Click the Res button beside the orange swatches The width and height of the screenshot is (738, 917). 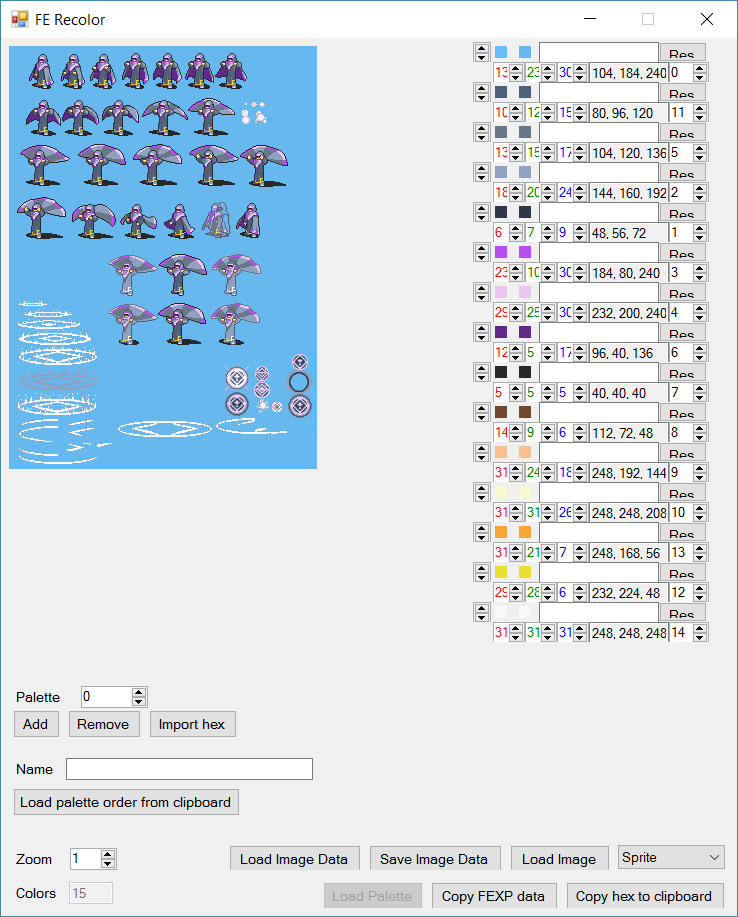pos(682,532)
